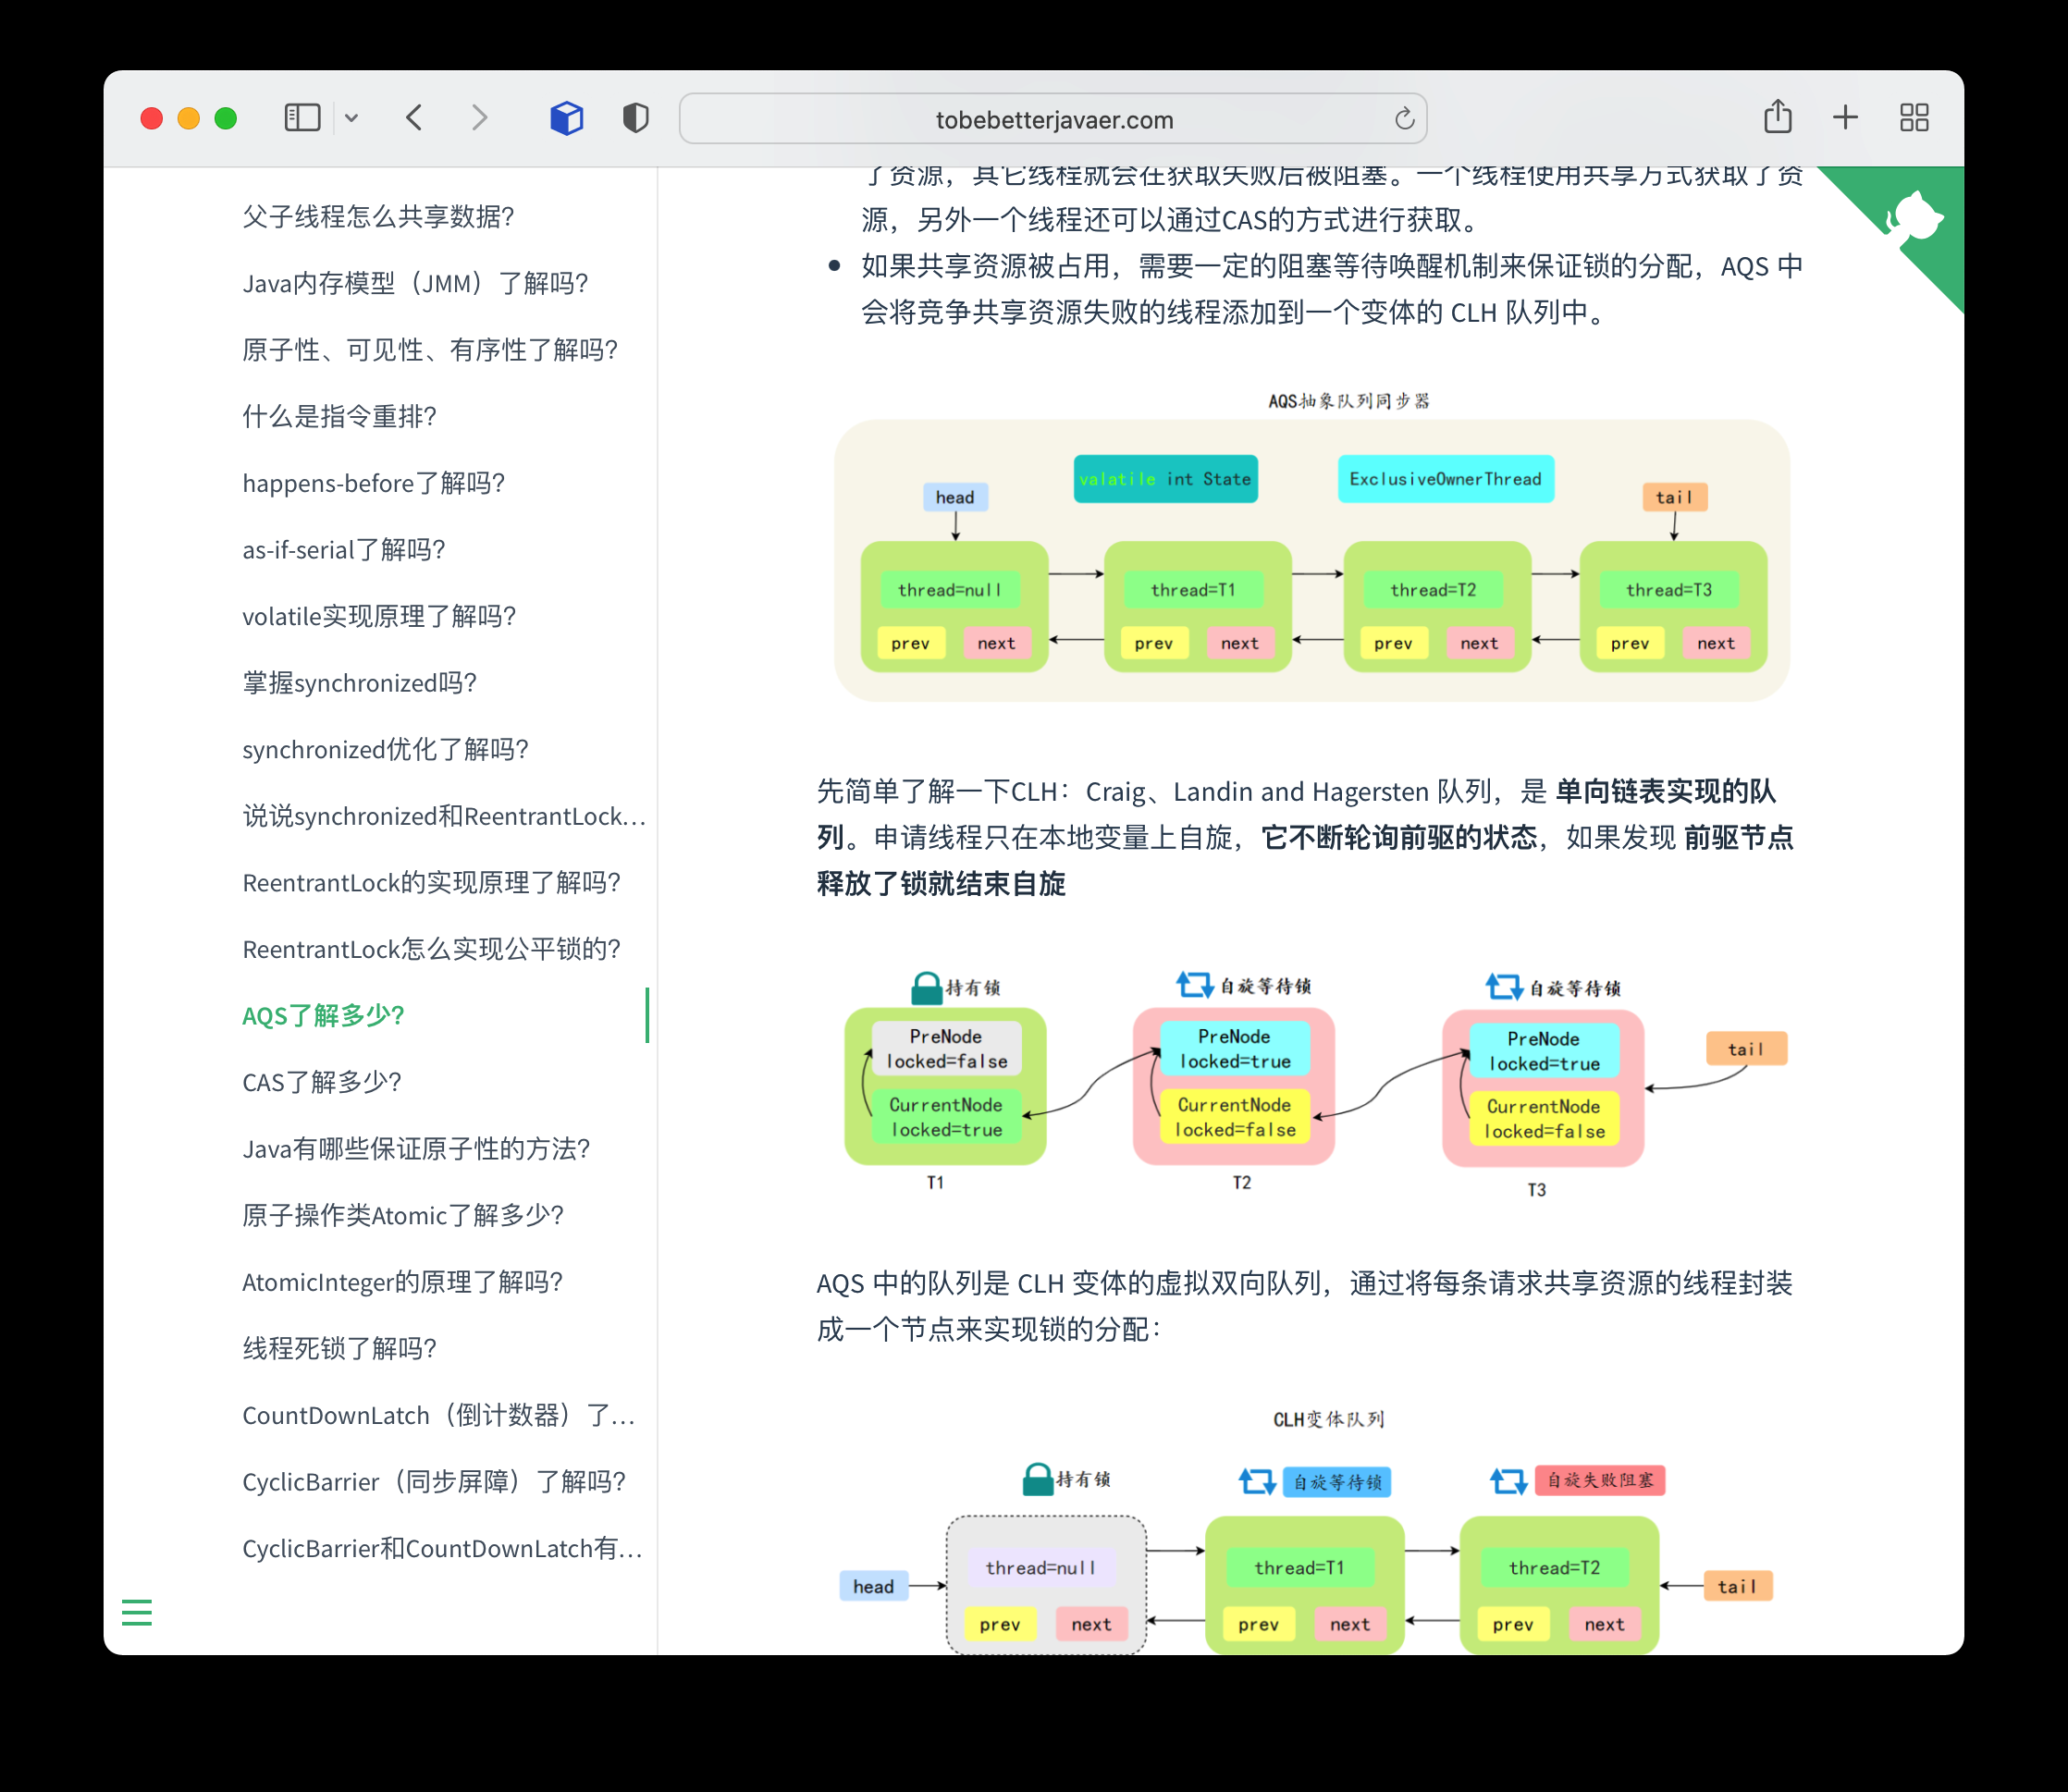The image size is (2068, 1792).
Task: Click the blue cube extension icon
Action: 566,118
